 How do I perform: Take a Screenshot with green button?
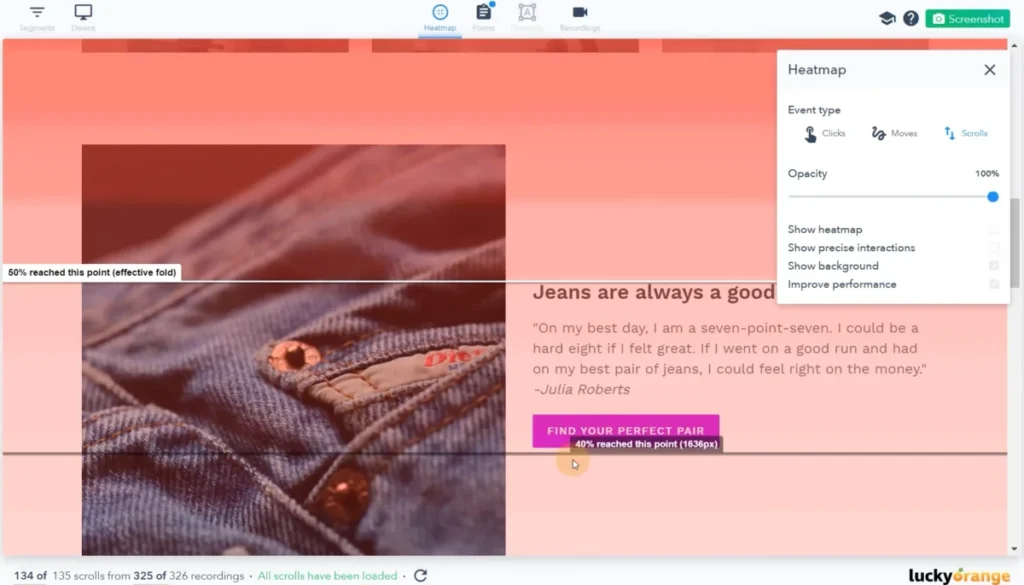coord(967,18)
